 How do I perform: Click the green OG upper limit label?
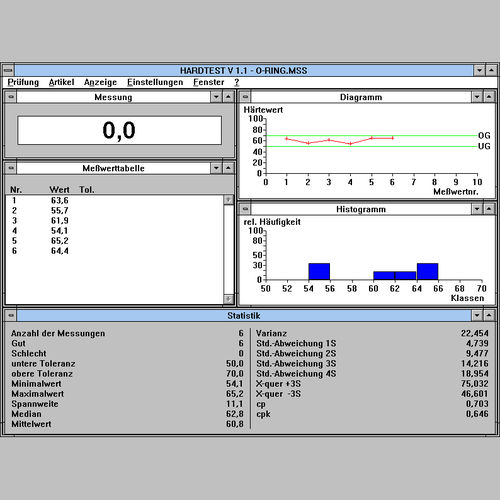click(484, 135)
